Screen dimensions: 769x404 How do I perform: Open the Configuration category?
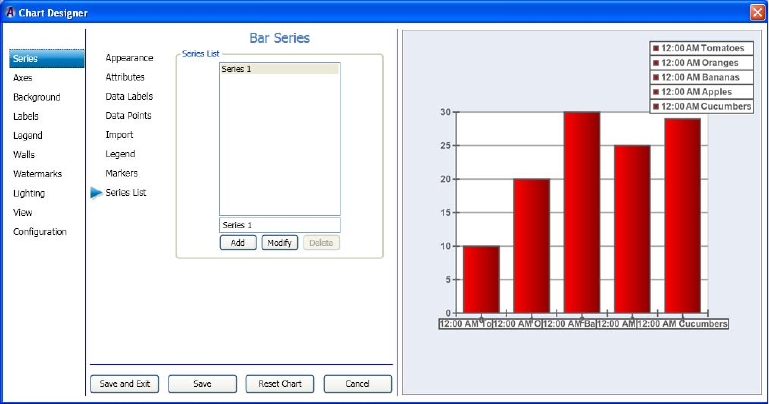(40, 231)
